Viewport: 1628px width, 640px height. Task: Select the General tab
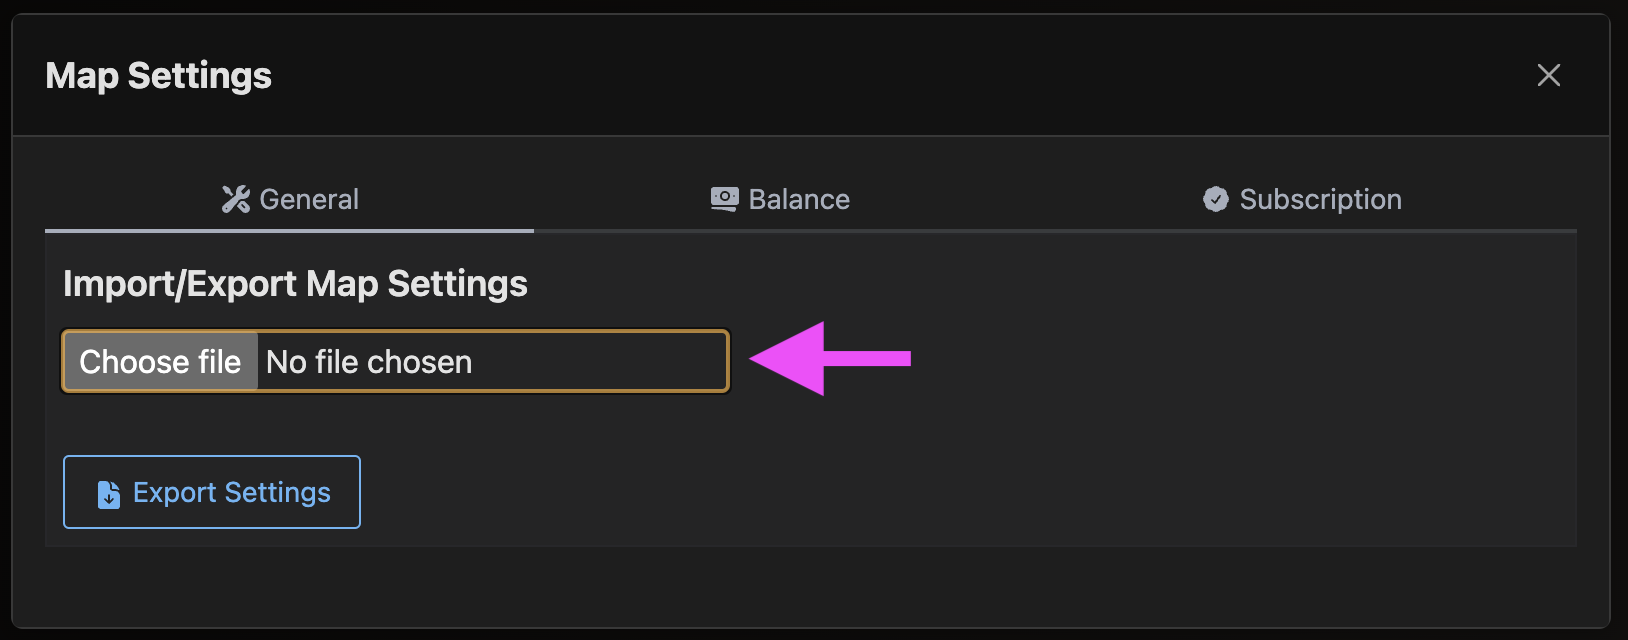[x=292, y=199]
